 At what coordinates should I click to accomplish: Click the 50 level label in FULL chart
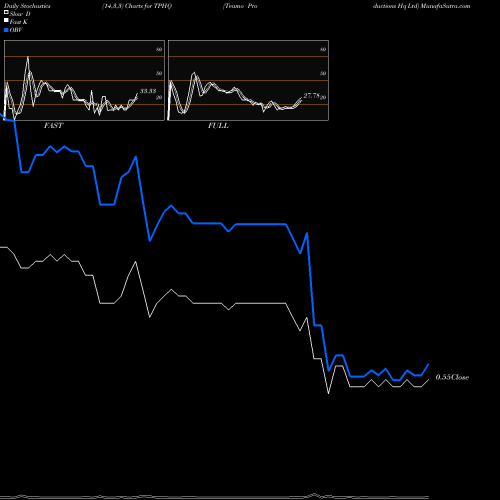[x=323, y=73]
